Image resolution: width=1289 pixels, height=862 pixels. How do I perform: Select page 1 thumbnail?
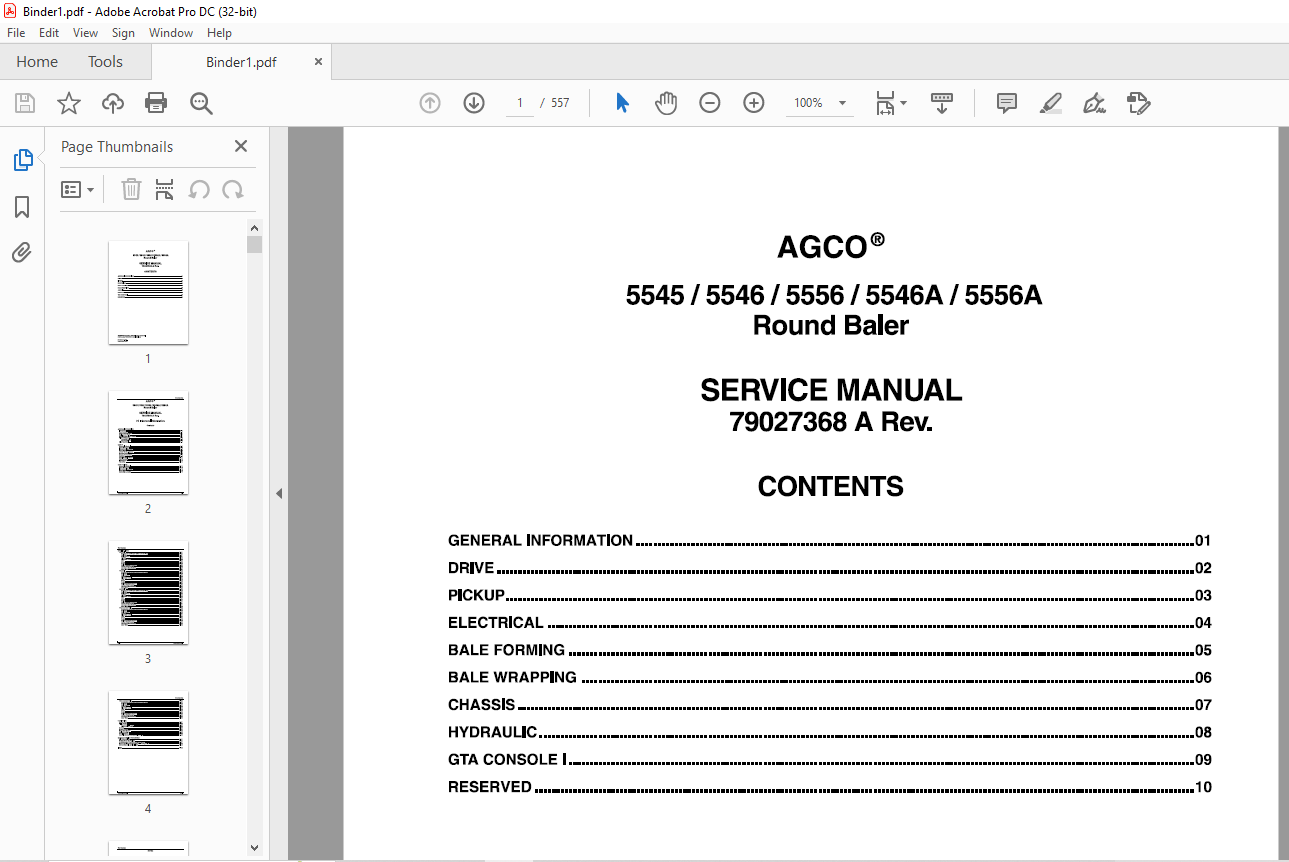148,292
